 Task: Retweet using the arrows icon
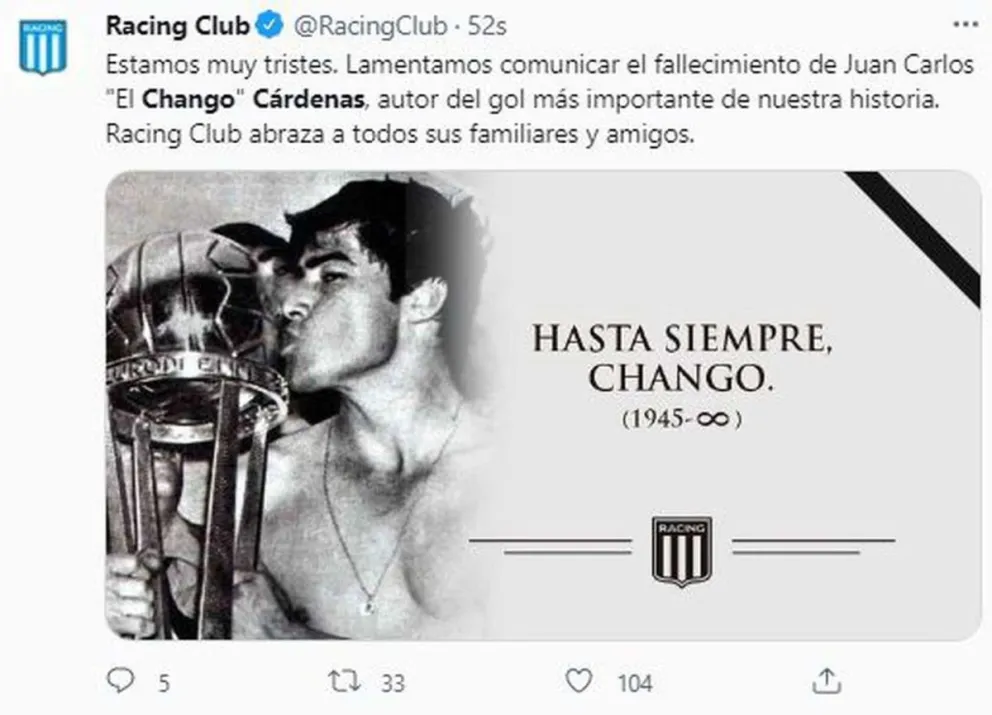(345, 681)
